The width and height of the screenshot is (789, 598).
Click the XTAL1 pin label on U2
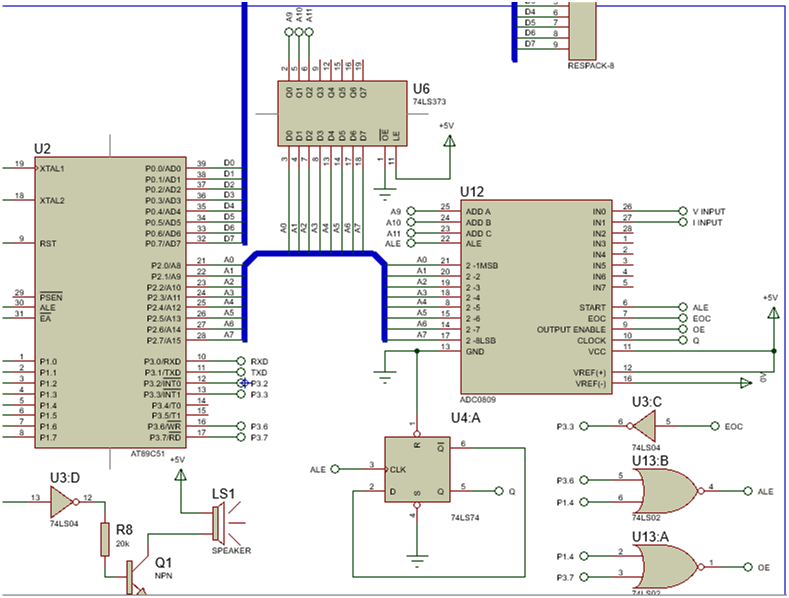[x=52, y=169]
